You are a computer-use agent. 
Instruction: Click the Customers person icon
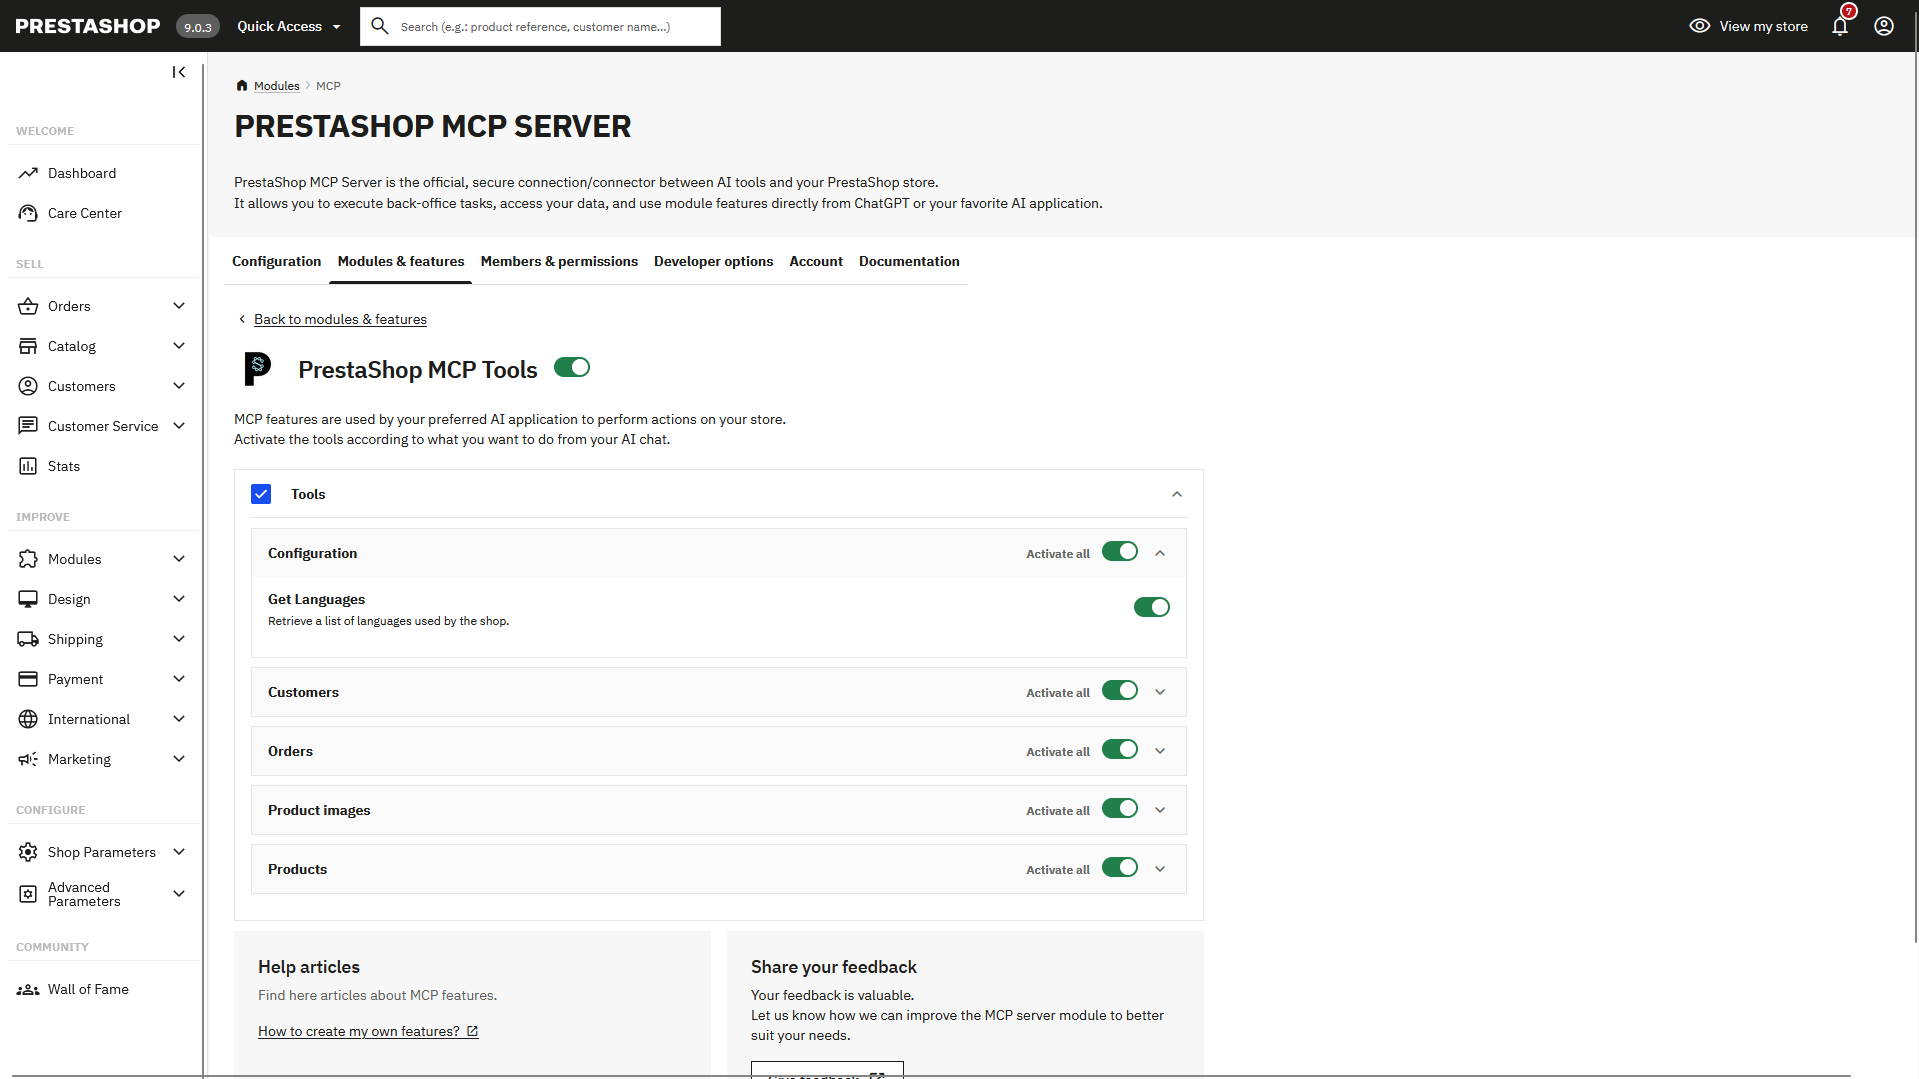click(28, 386)
